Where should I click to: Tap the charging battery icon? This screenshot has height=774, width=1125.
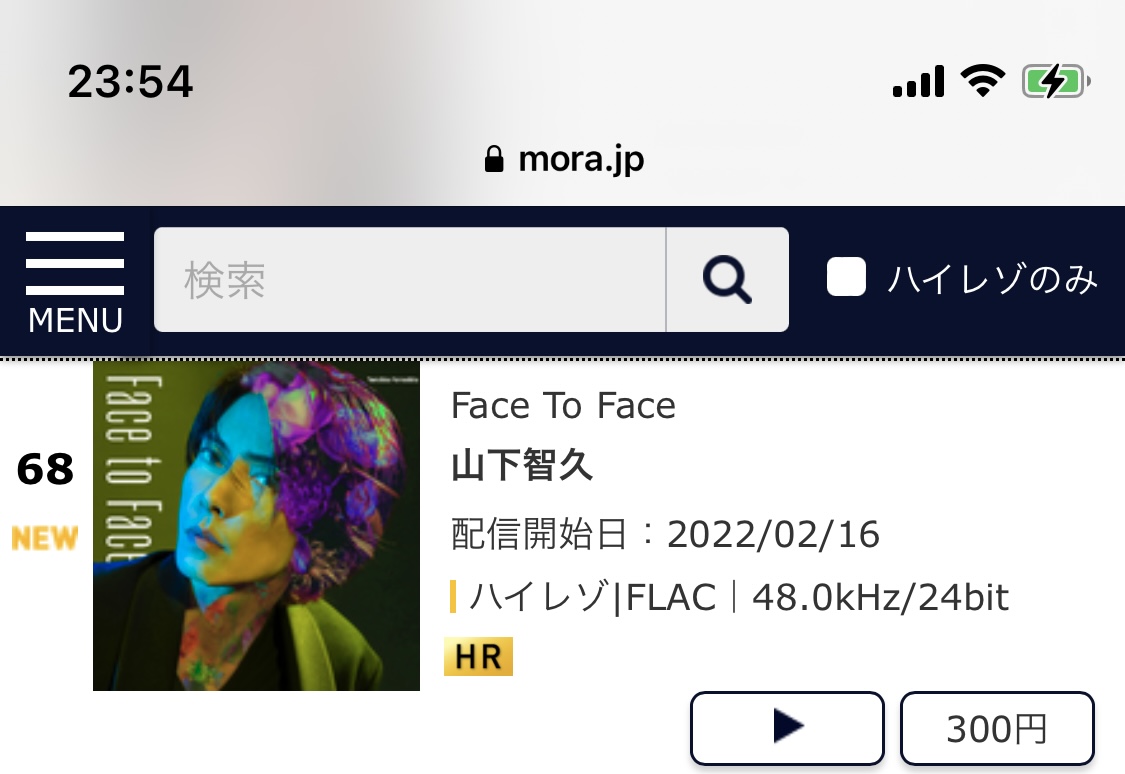1056,81
